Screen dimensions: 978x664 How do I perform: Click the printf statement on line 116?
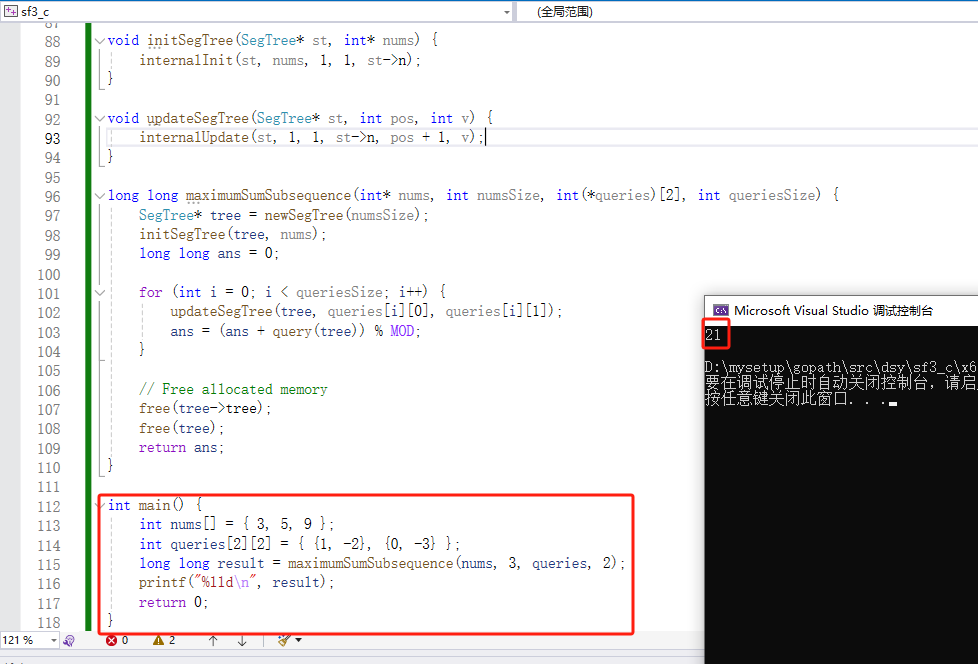click(236, 582)
